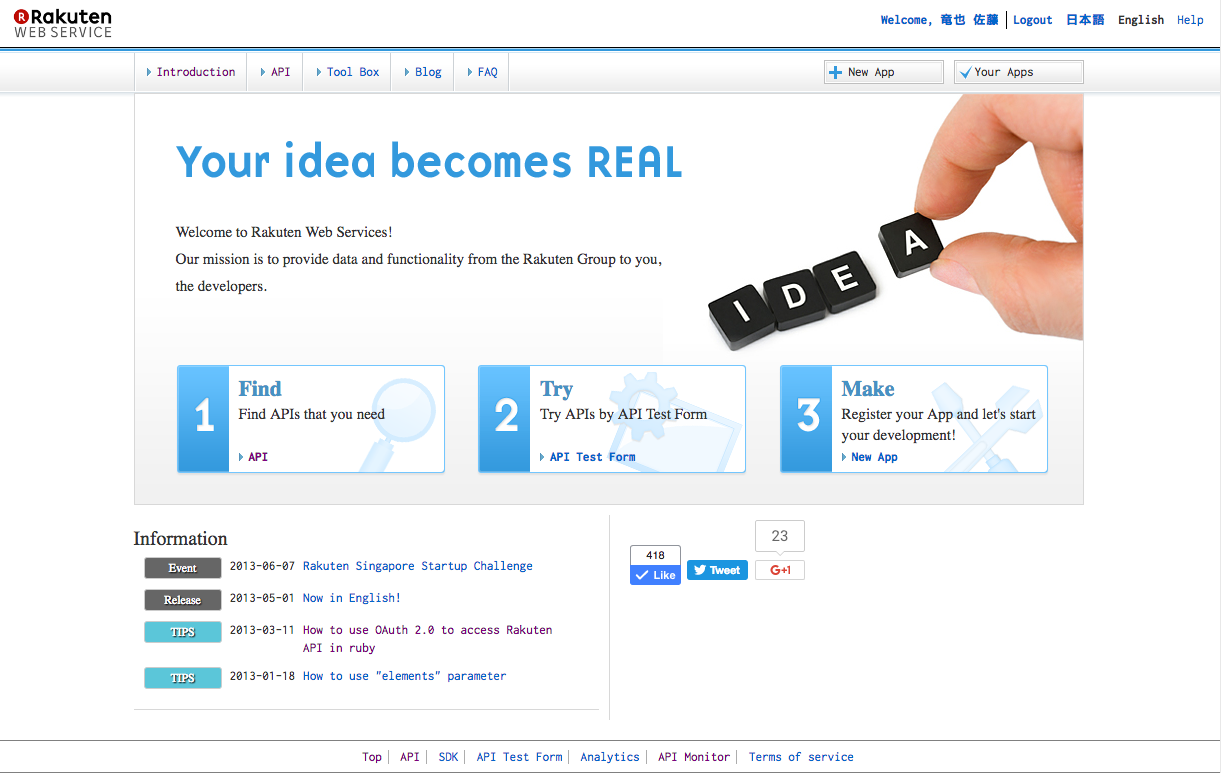Open the SDK footer link

448,757
